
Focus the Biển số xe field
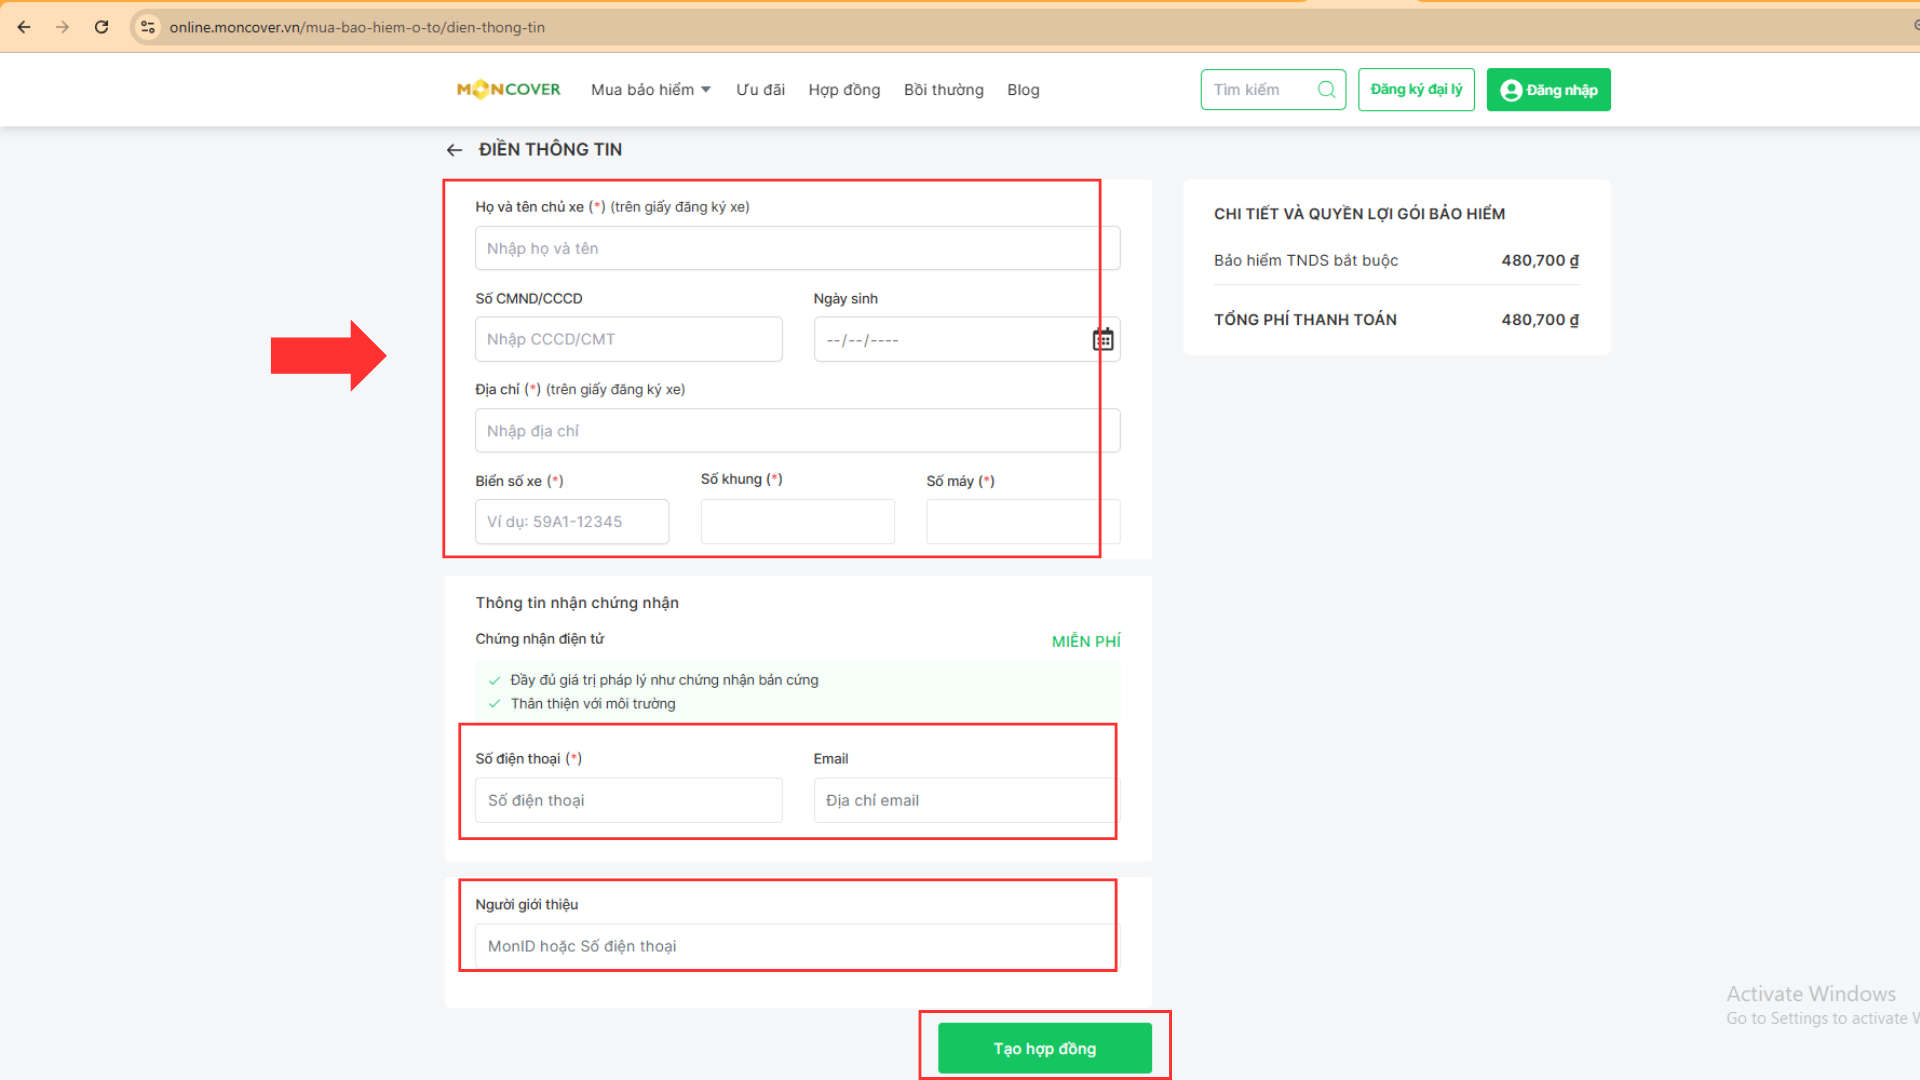point(572,521)
